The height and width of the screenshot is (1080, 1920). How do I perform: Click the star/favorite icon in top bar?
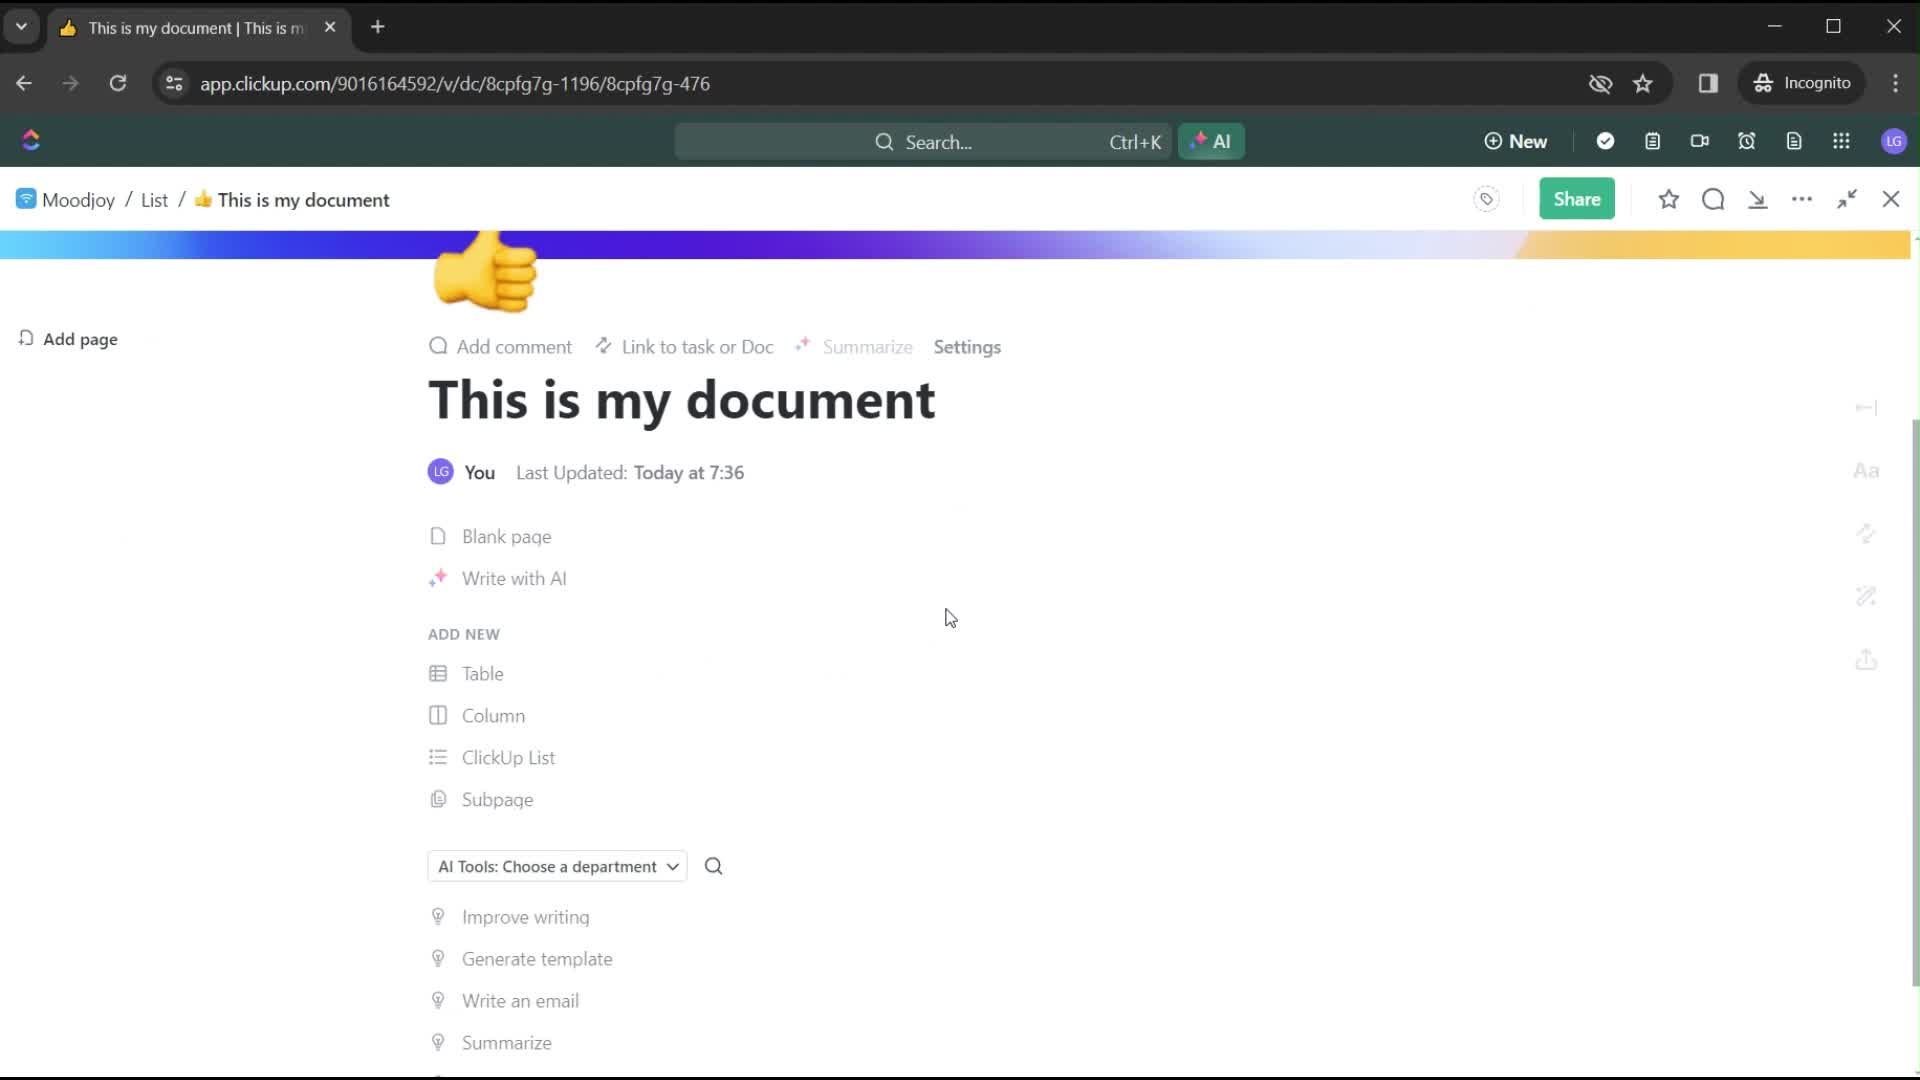point(1668,198)
